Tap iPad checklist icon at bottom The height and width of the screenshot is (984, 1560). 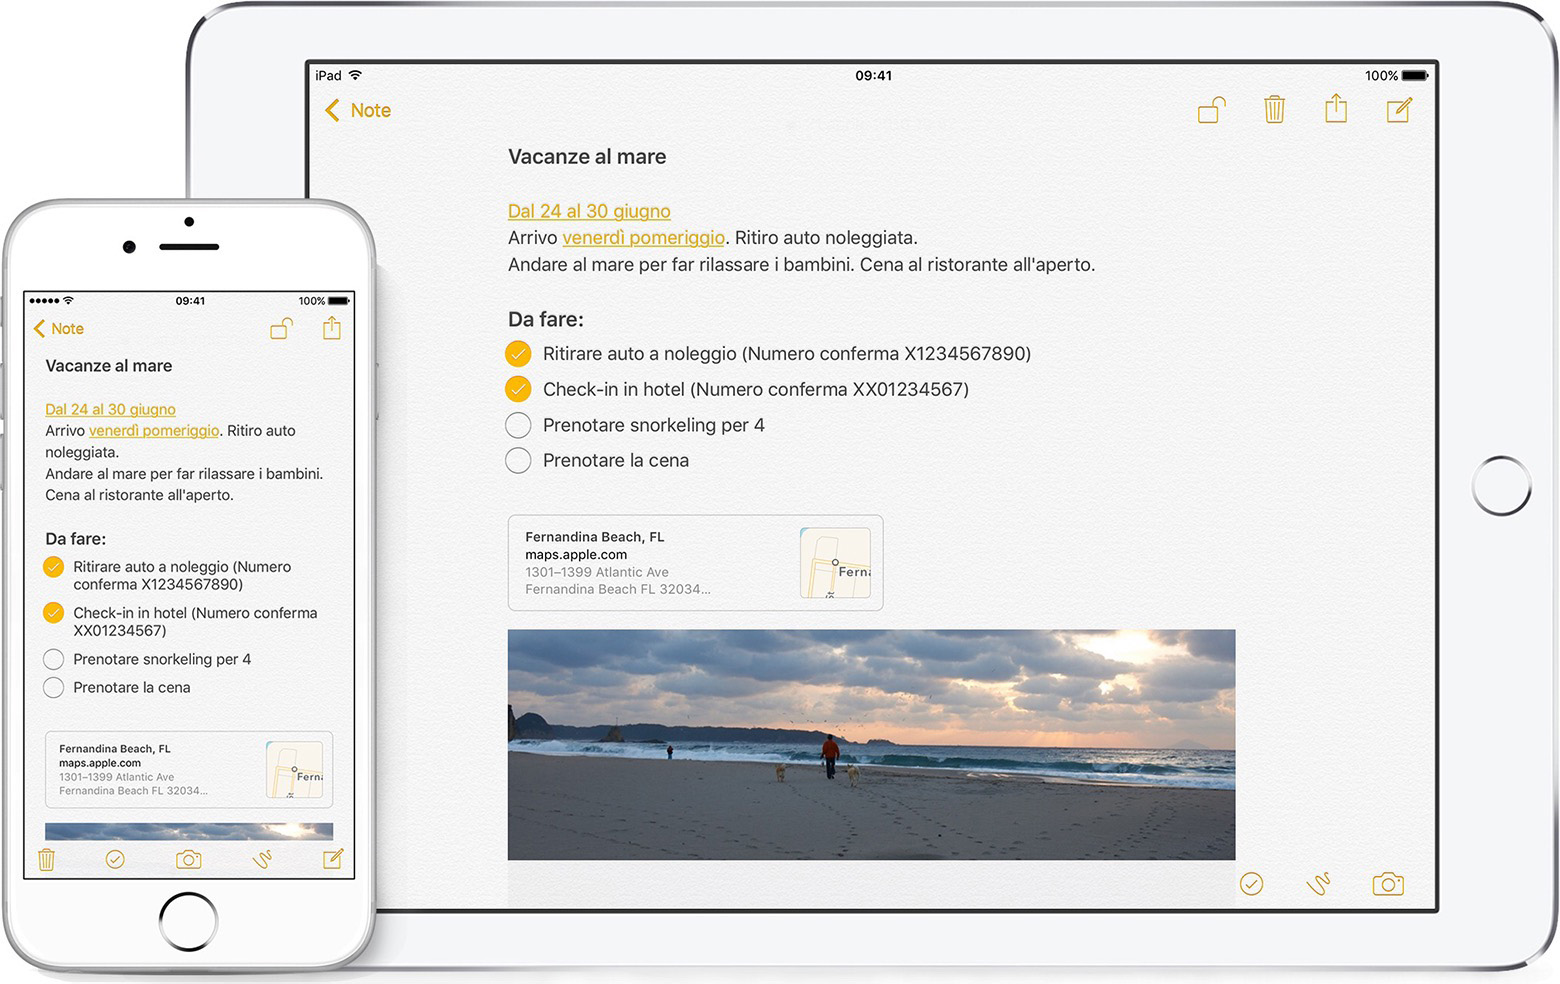(1251, 884)
